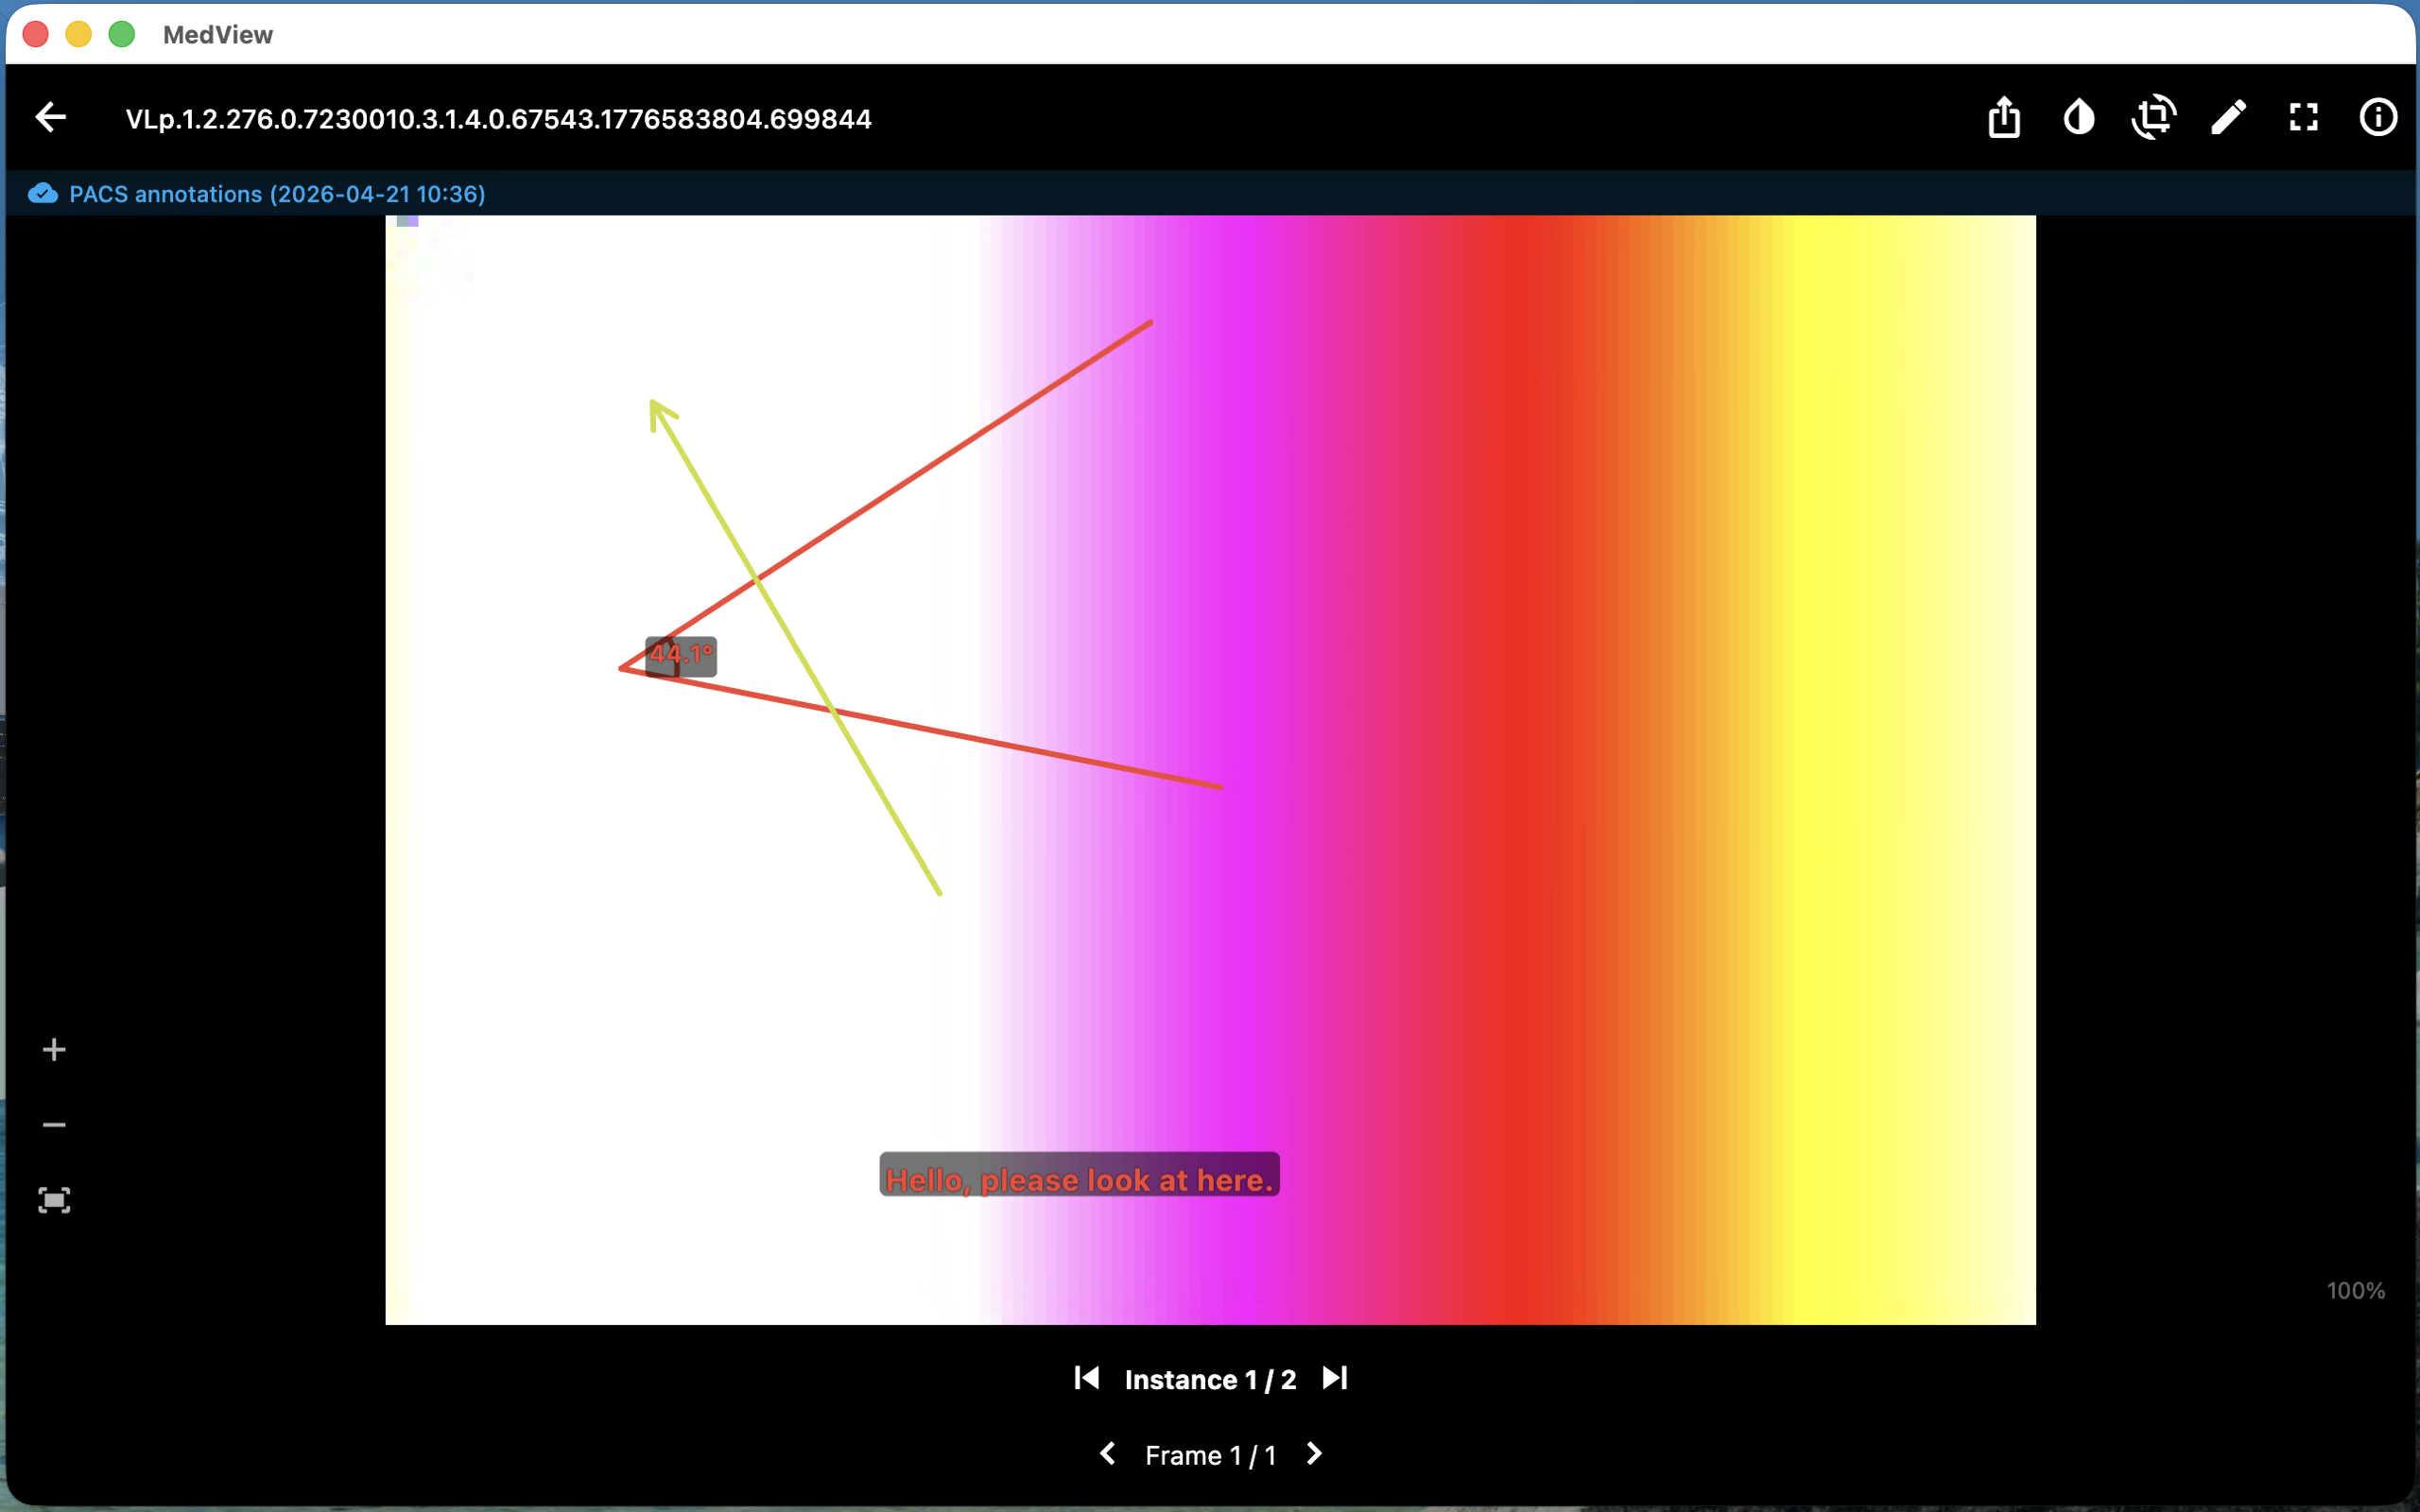Screen dimensions: 2420x1512
Task: Minimize the MedView window
Action: click(78, 34)
